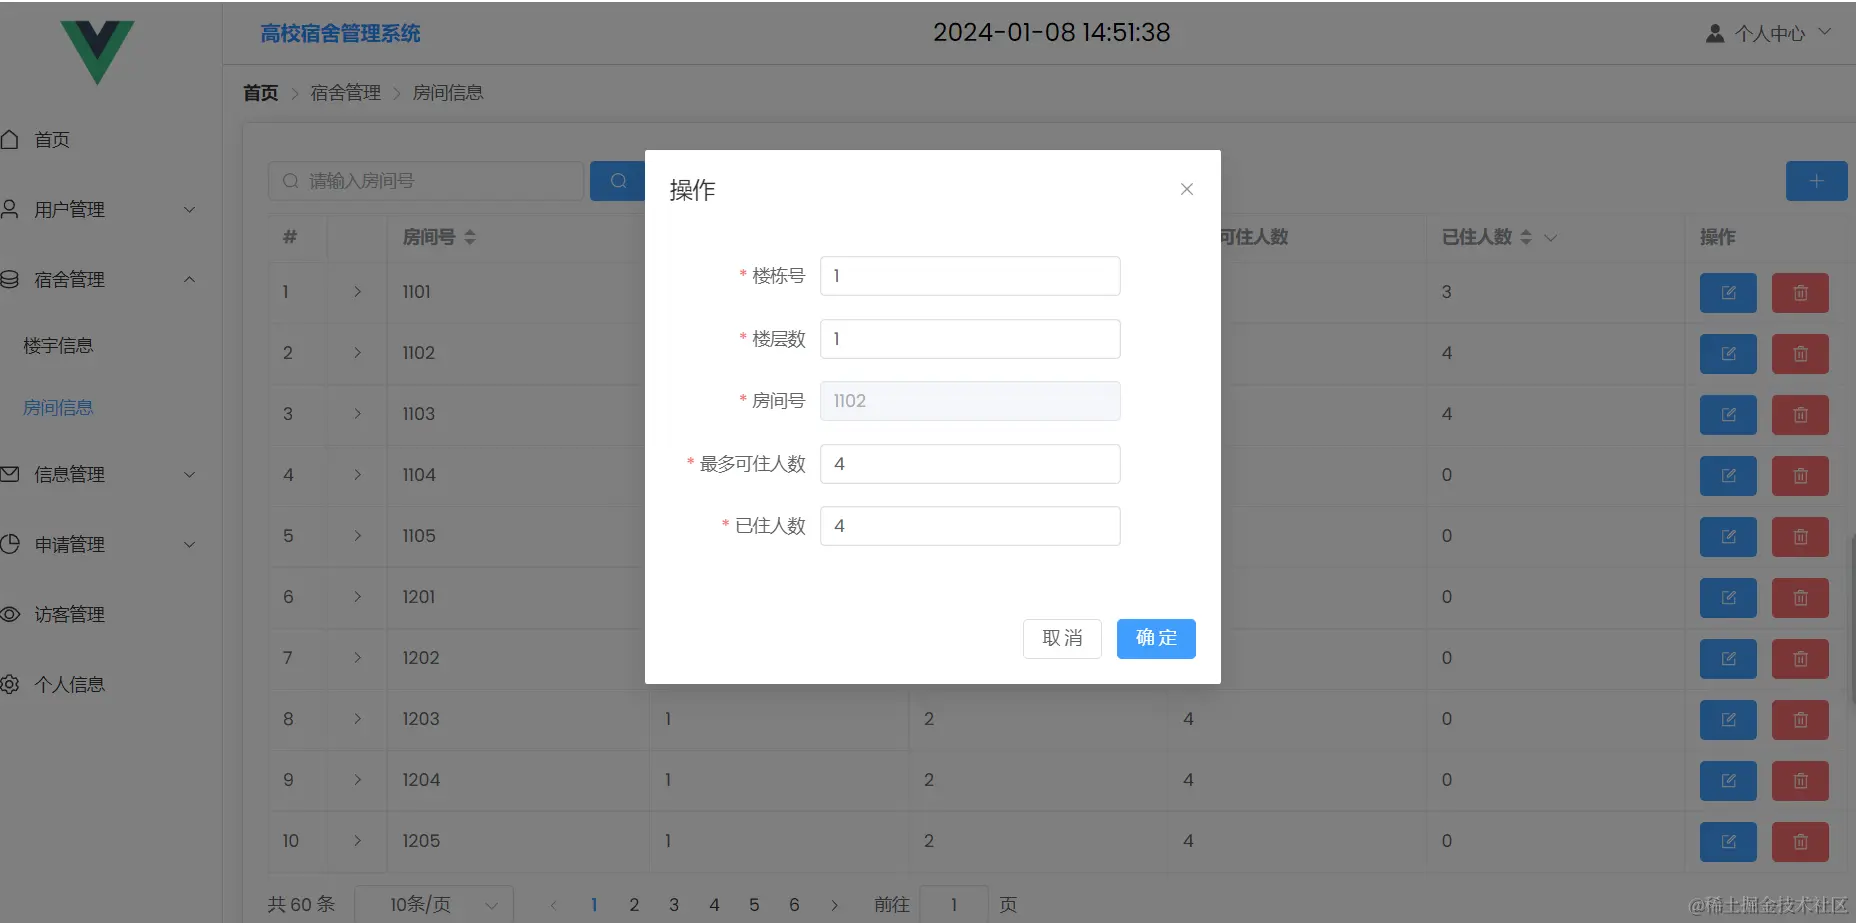This screenshot has width=1856, height=923.
Task: Click the 楼栋号 input field
Action: click(x=970, y=276)
